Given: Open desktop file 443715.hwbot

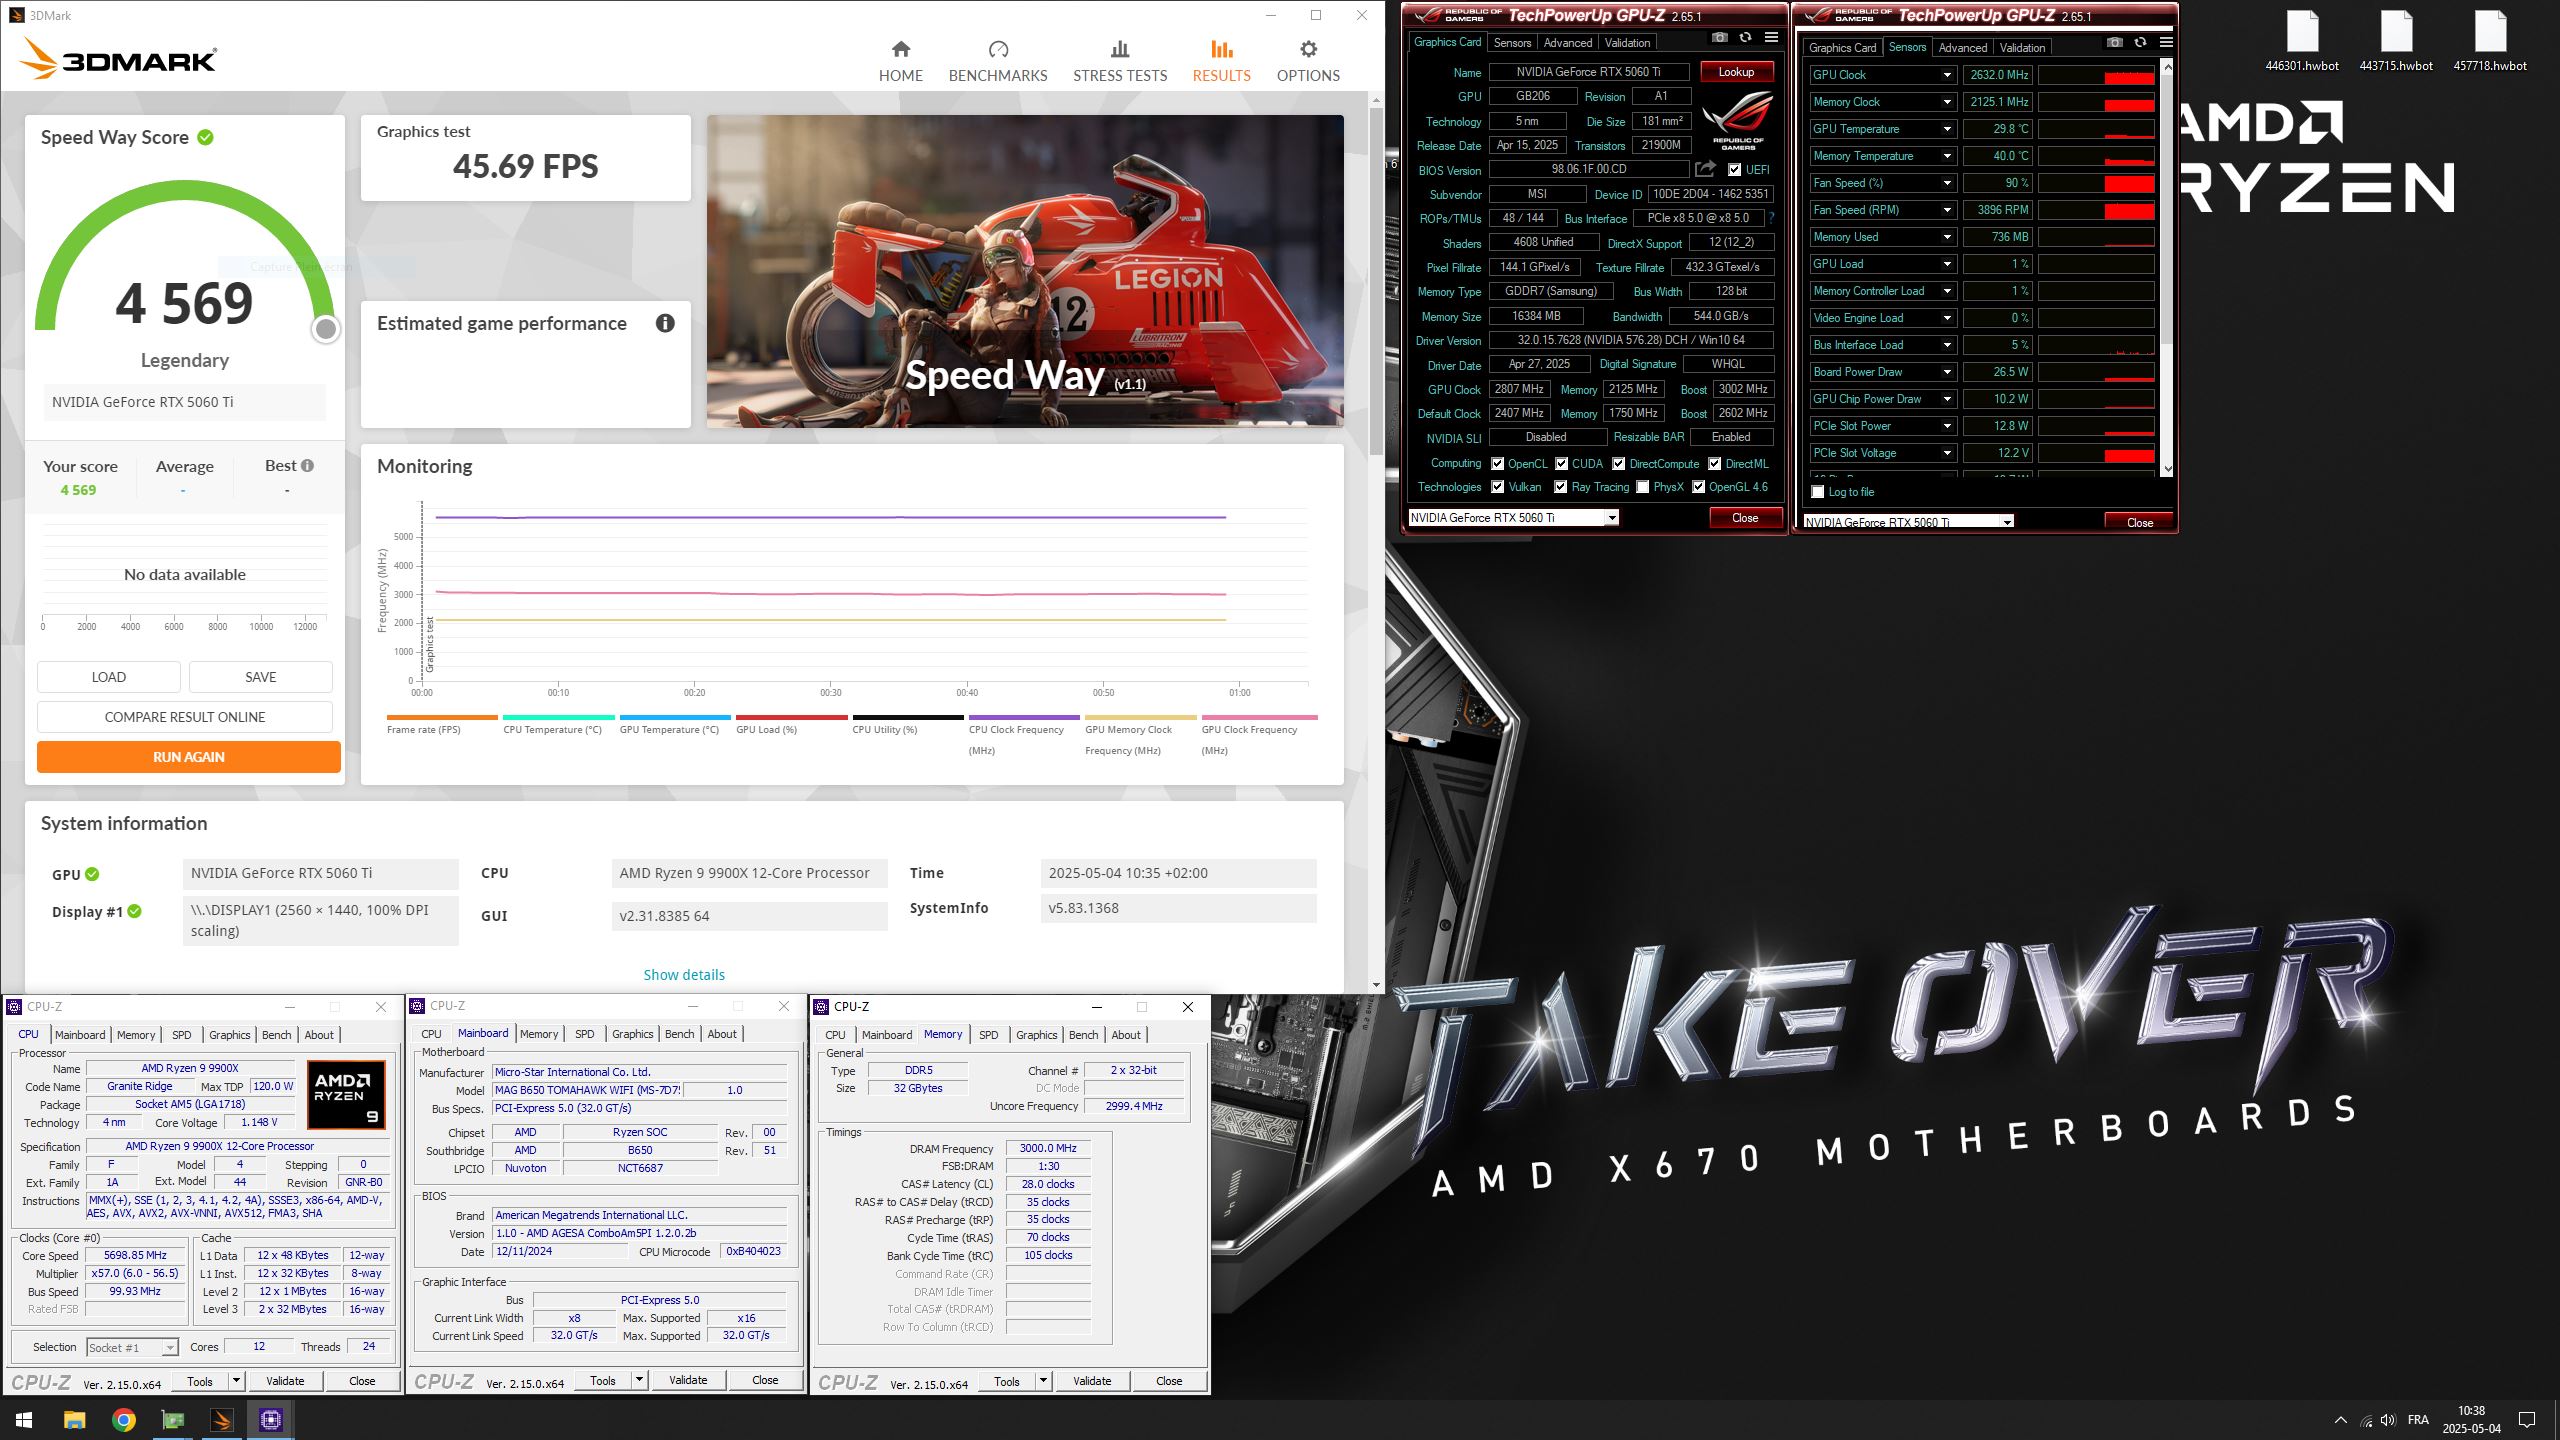Looking at the screenshot, I should (x=2396, y=41).
